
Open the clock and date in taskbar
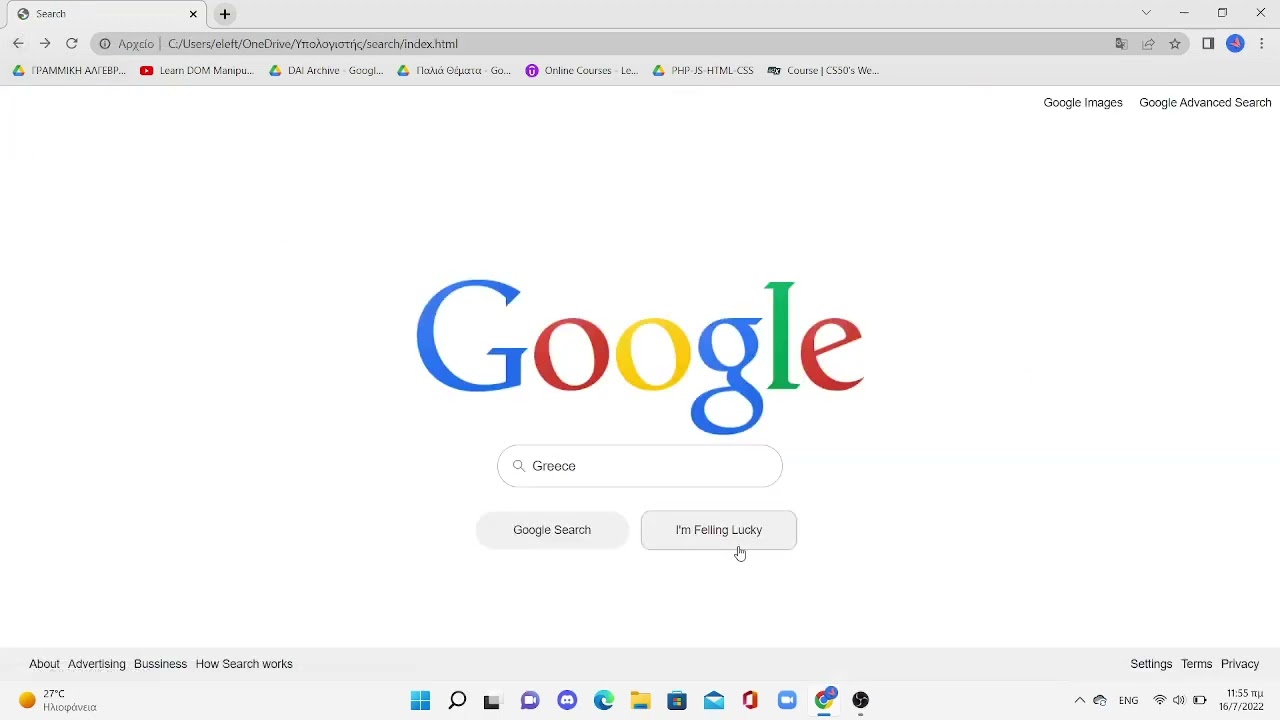(1243, 700)
